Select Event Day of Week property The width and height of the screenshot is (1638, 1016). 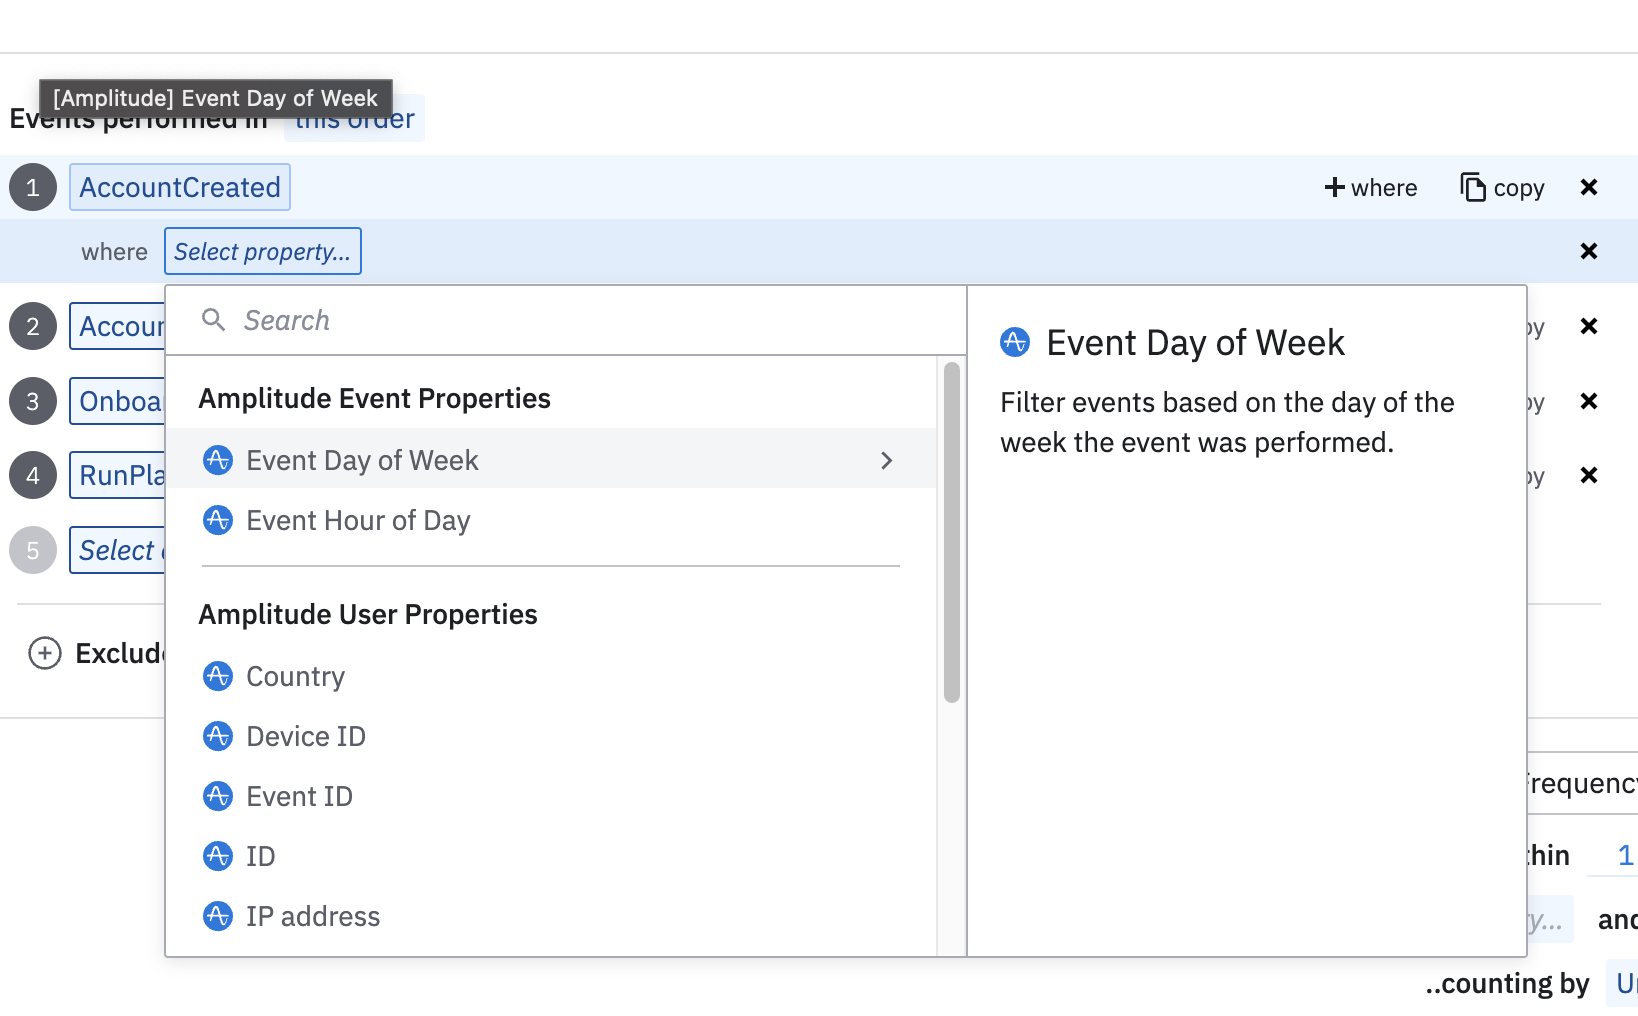pyautogui.click(x=362, y=460)
